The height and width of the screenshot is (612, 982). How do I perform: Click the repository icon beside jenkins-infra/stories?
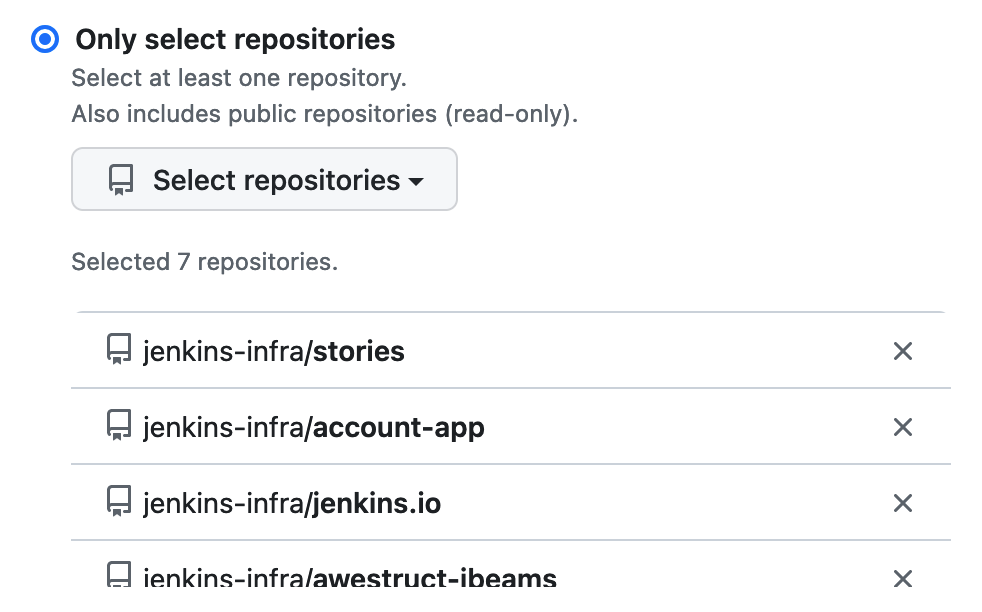tap(119, 349)
